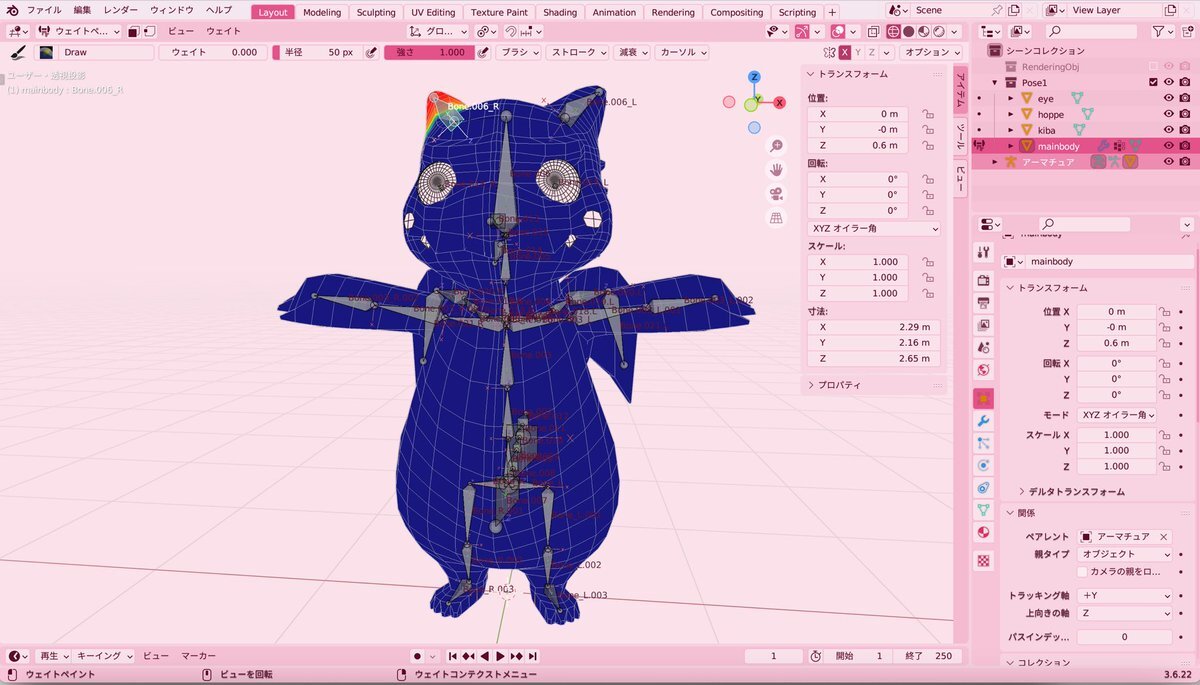
Task: Open the Modifier properties wrench tab
Action: tap(983, 421)
